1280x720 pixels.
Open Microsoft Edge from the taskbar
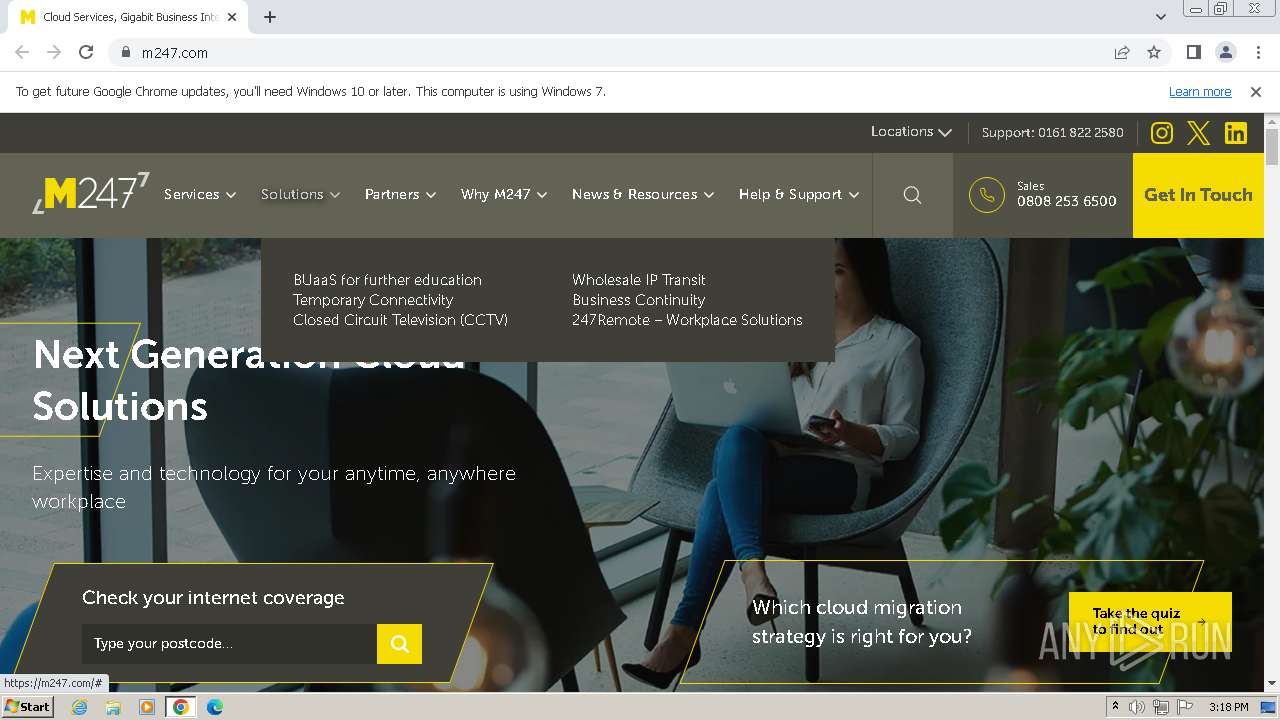click(214, 707)
